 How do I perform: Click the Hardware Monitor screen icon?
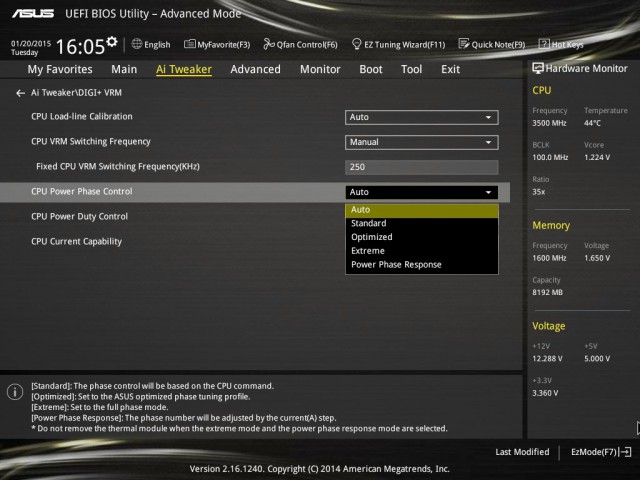coord(538,68)
